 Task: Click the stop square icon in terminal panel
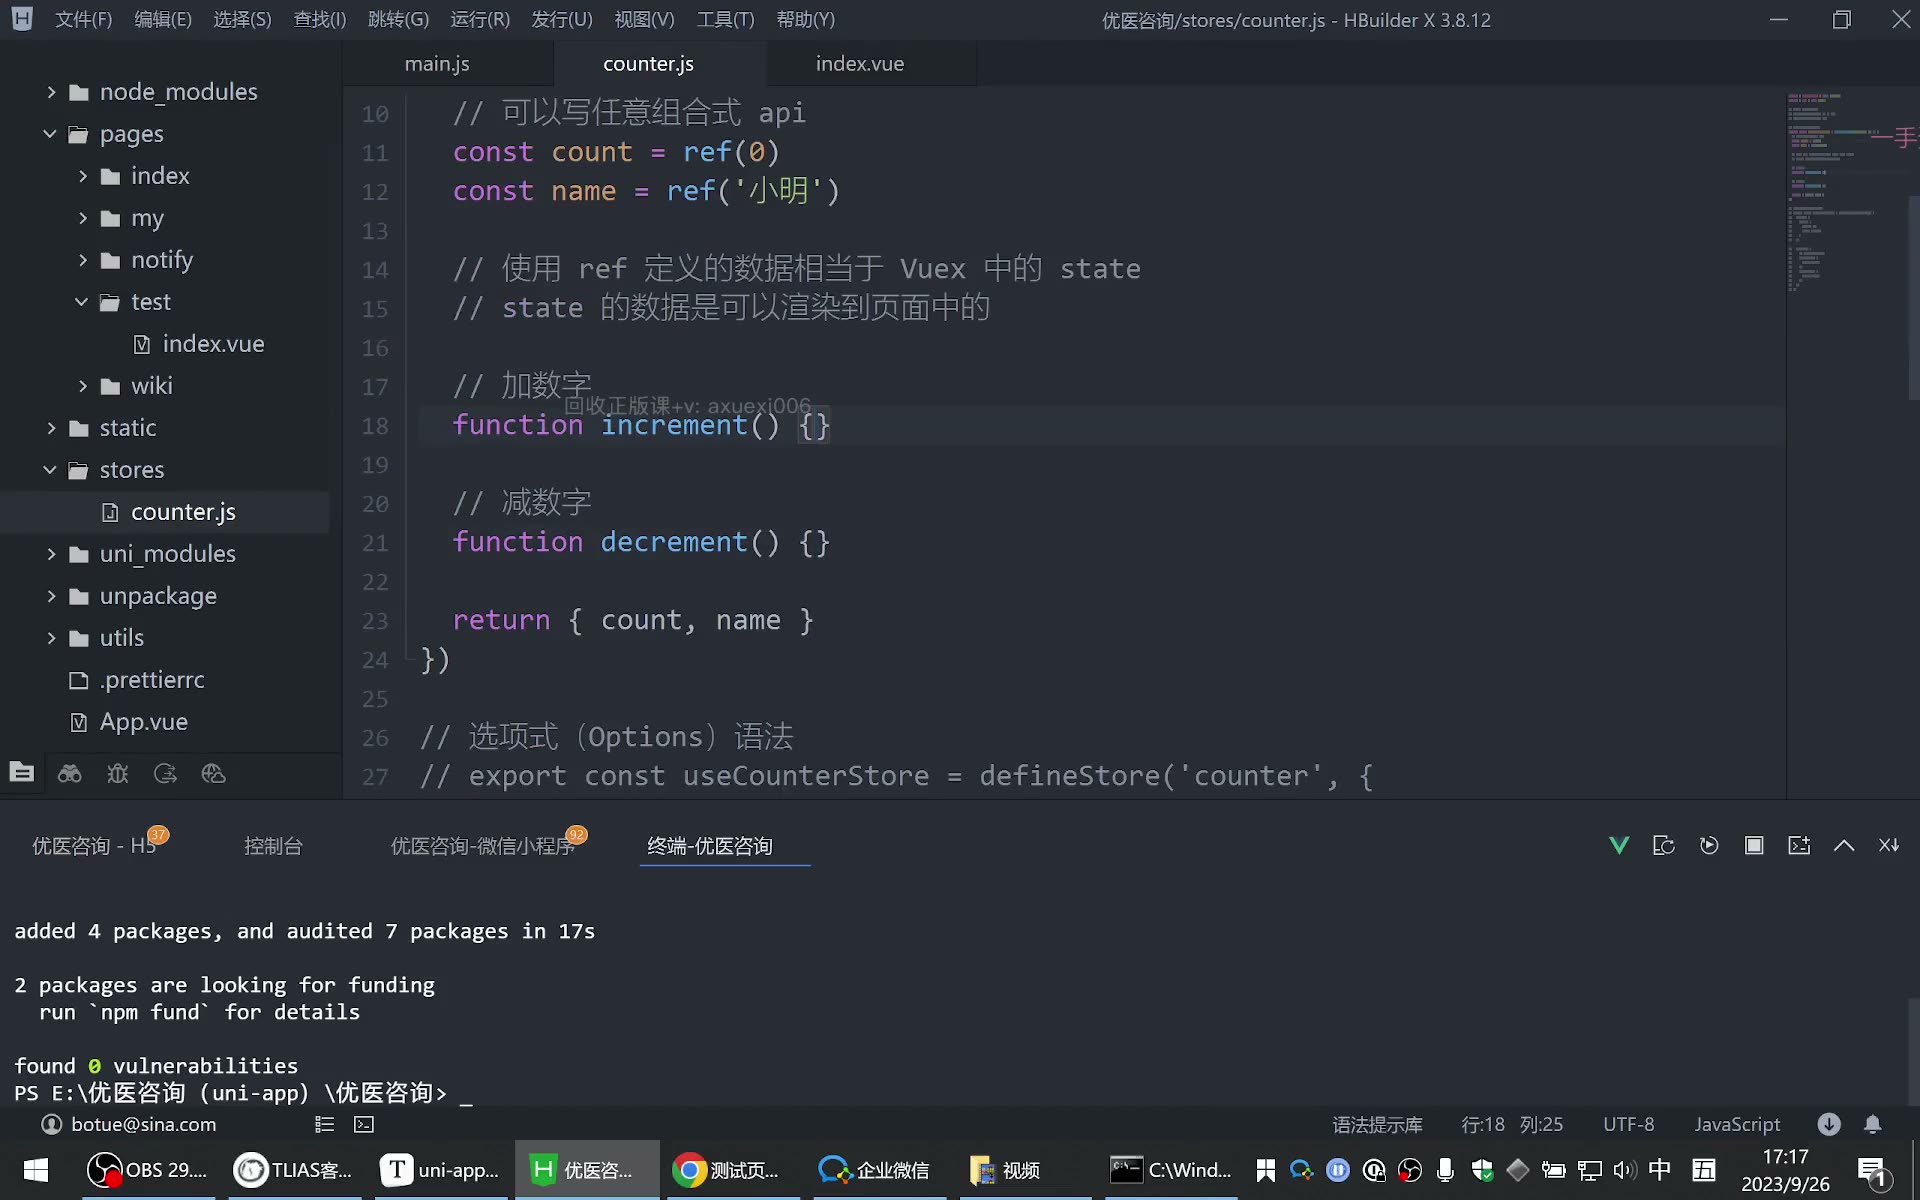click(x=1754, y=846)
